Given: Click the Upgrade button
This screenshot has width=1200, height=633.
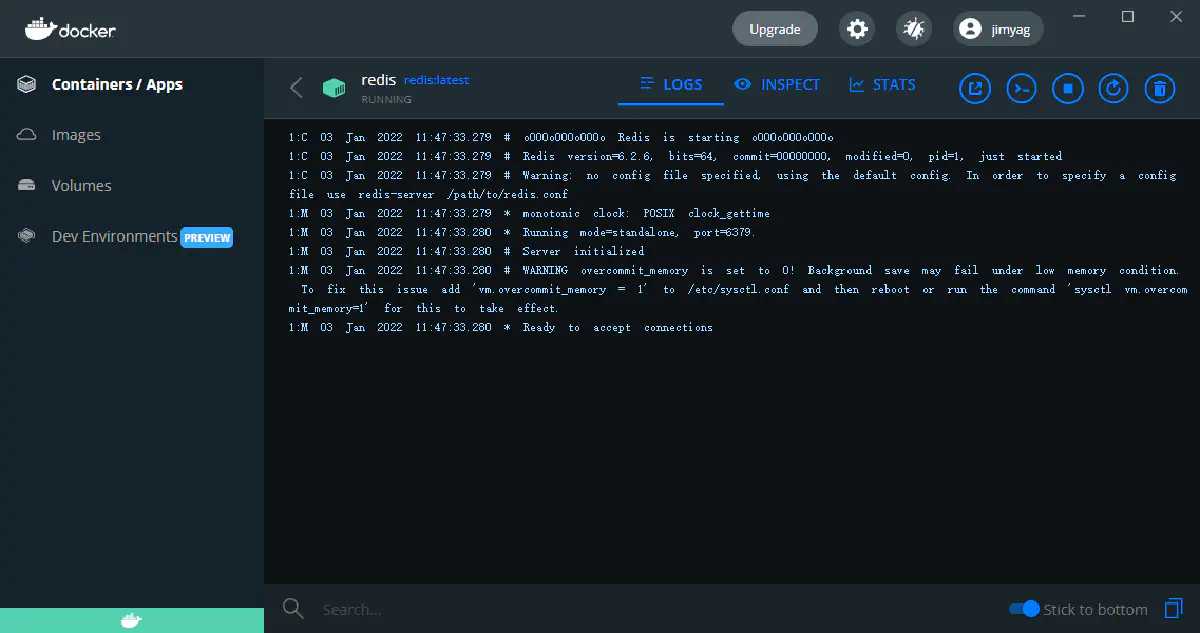Looking at the screenshot, I should point(774,29).
